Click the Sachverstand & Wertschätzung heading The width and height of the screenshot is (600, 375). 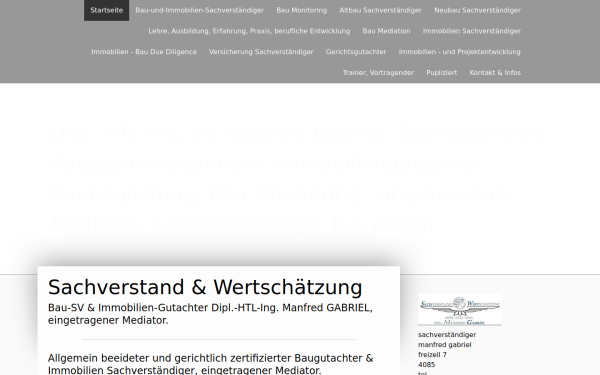pos(205,287)
